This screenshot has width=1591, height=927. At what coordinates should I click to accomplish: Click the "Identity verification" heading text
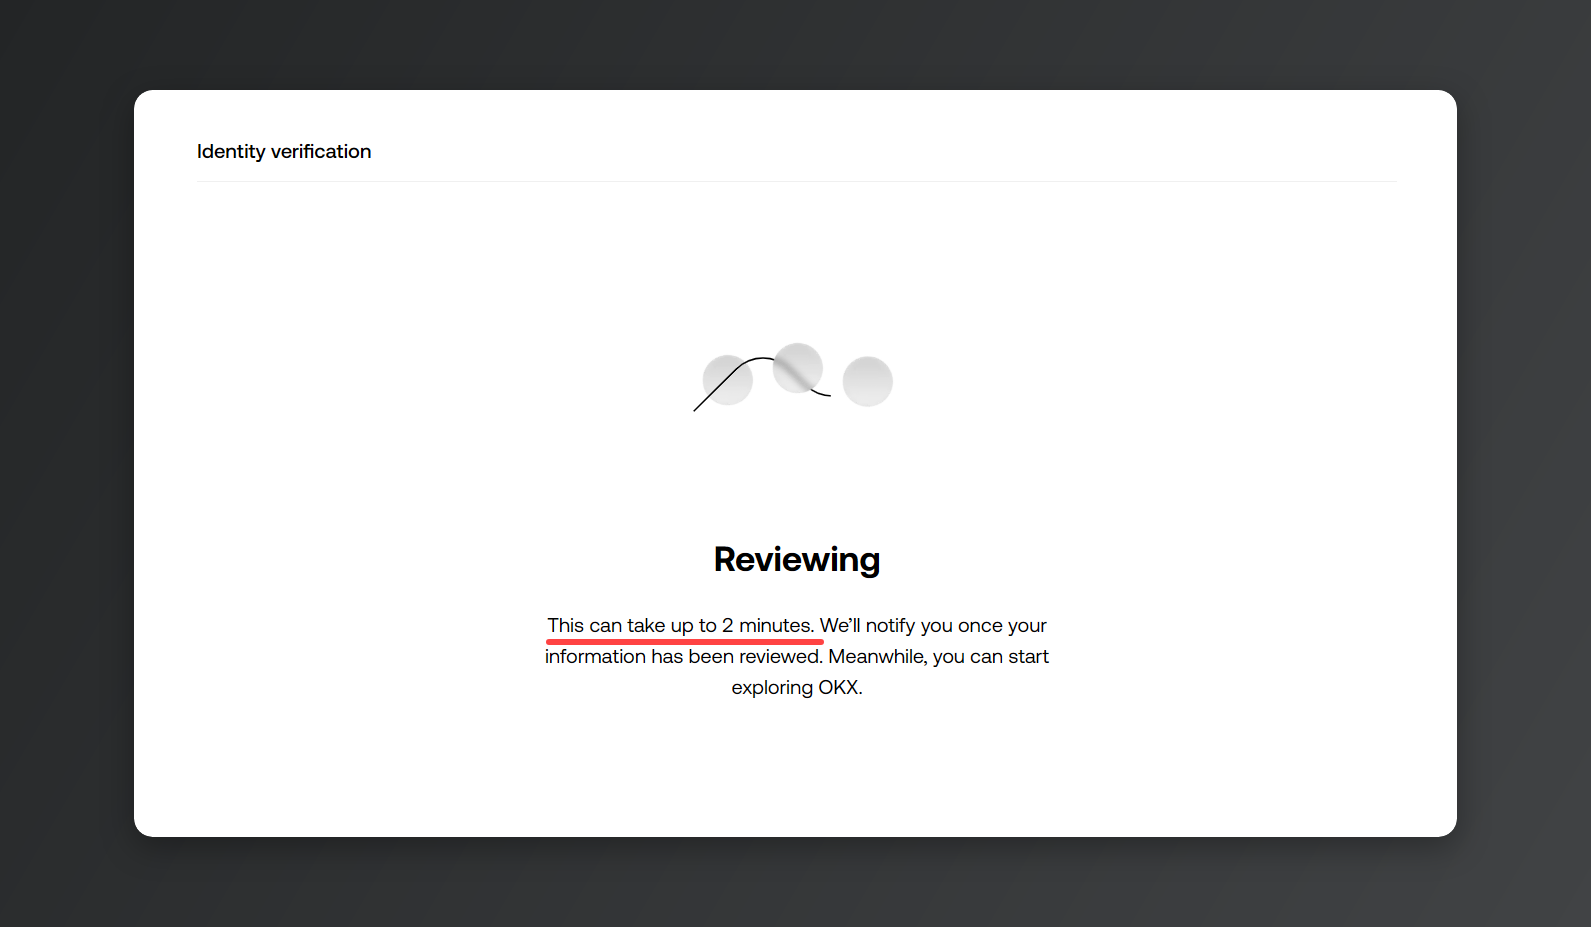coord(284,151)
